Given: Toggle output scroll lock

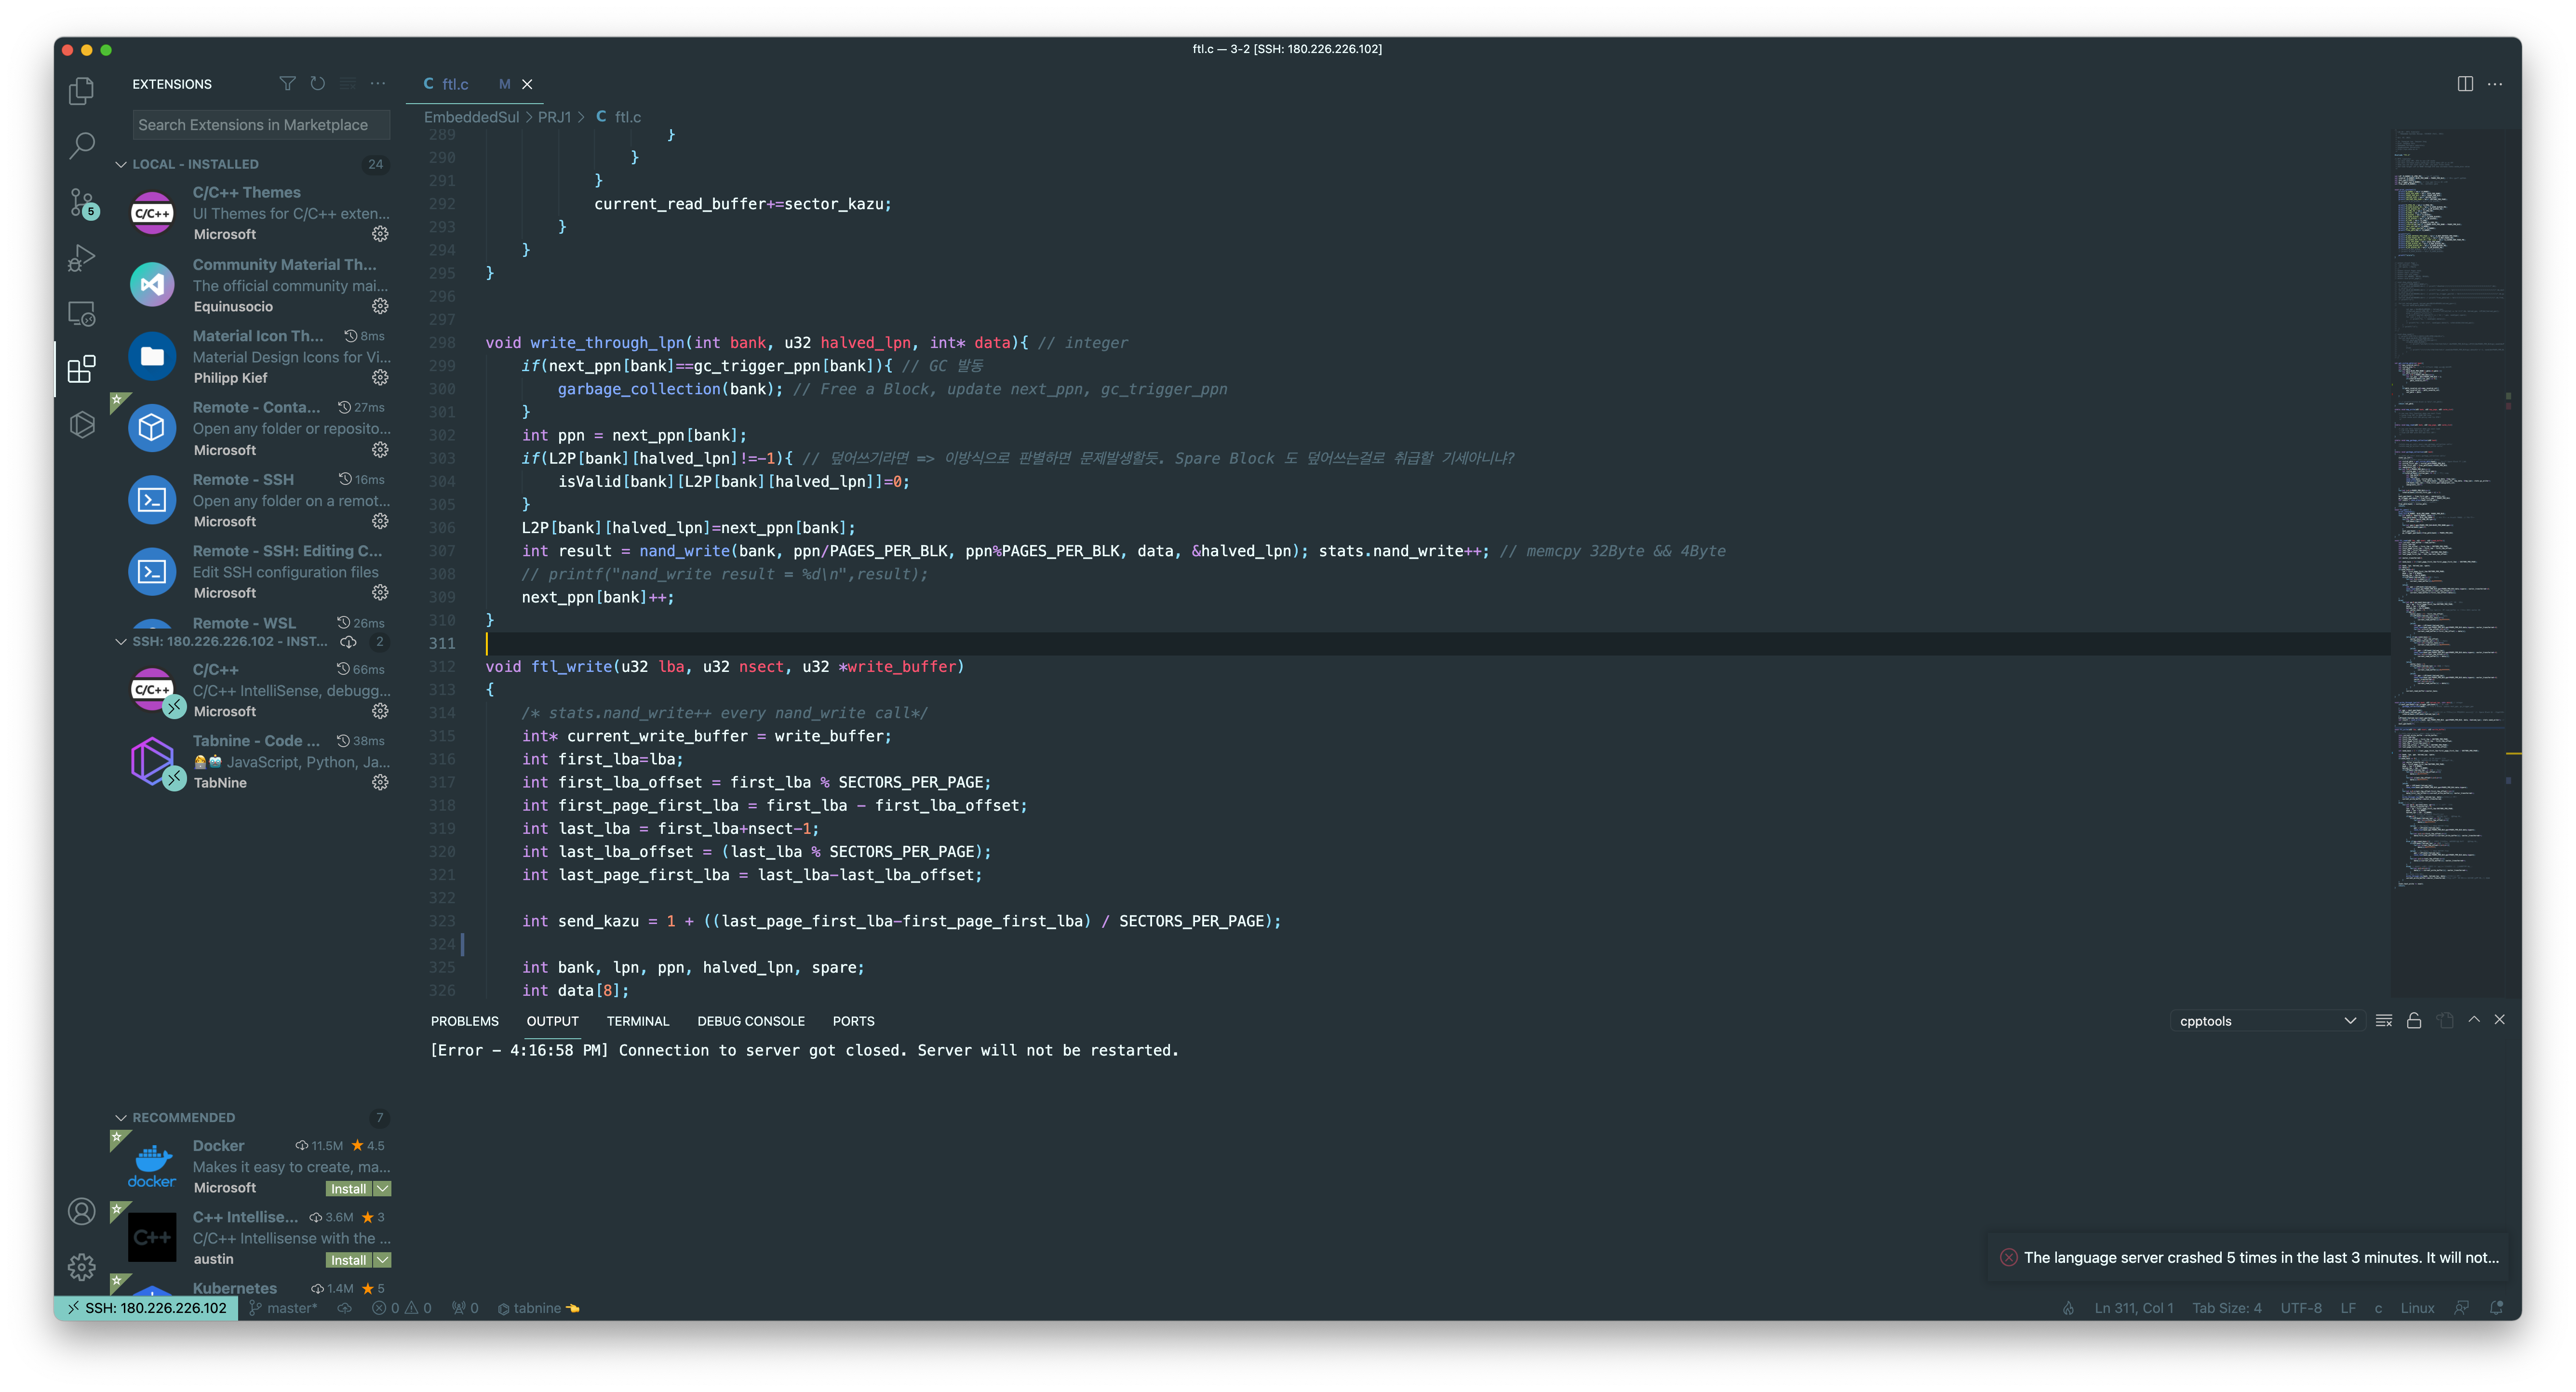Looking at the screenshot, I should tap(2414, 1020).
